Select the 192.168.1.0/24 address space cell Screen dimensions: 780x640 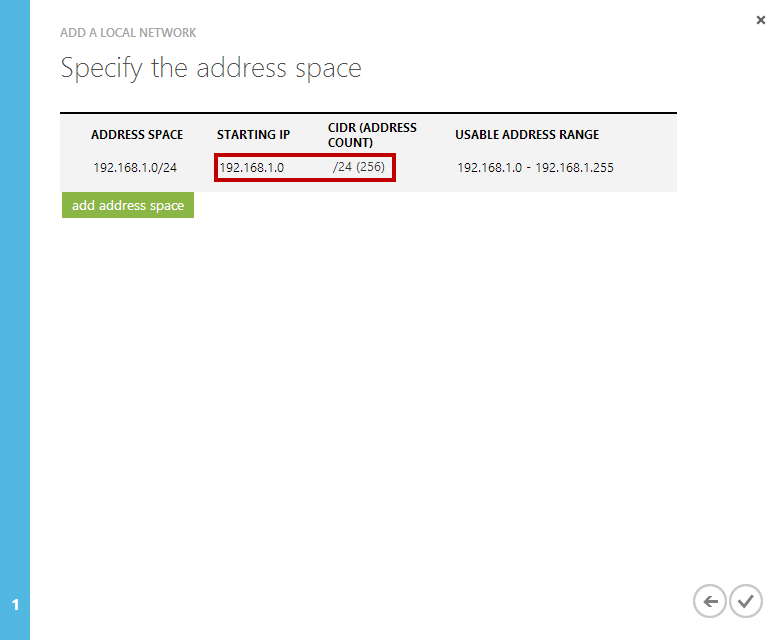coord(135,168)
